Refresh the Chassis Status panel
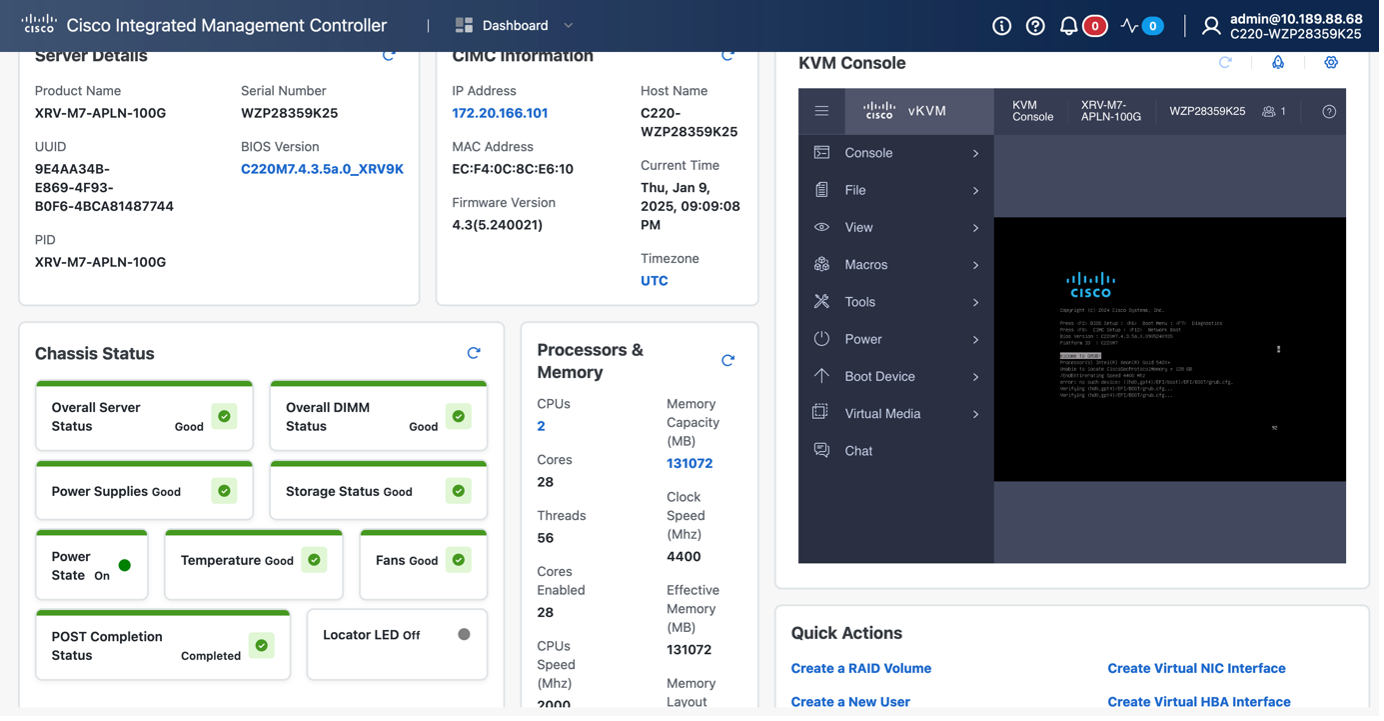Viewport: 1384px width, 721px height. pos(474,353)
